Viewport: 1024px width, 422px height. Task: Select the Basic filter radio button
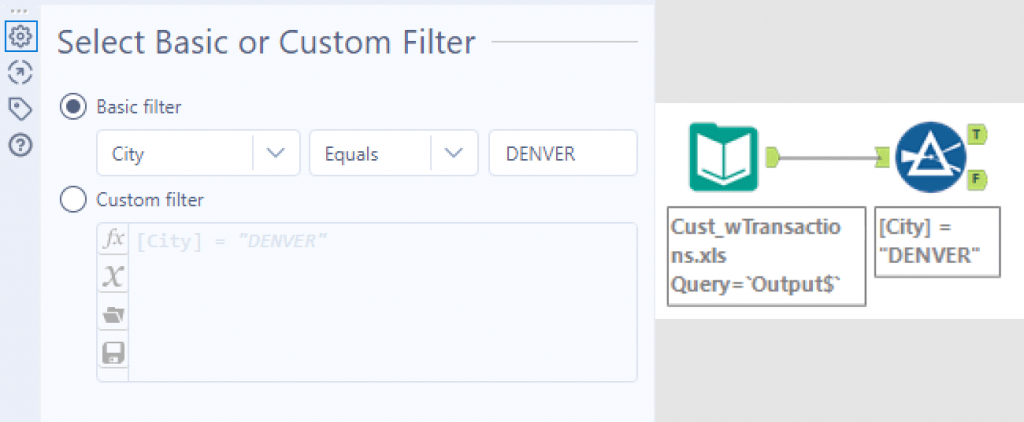pyautogui.click(x=73, y=105)
